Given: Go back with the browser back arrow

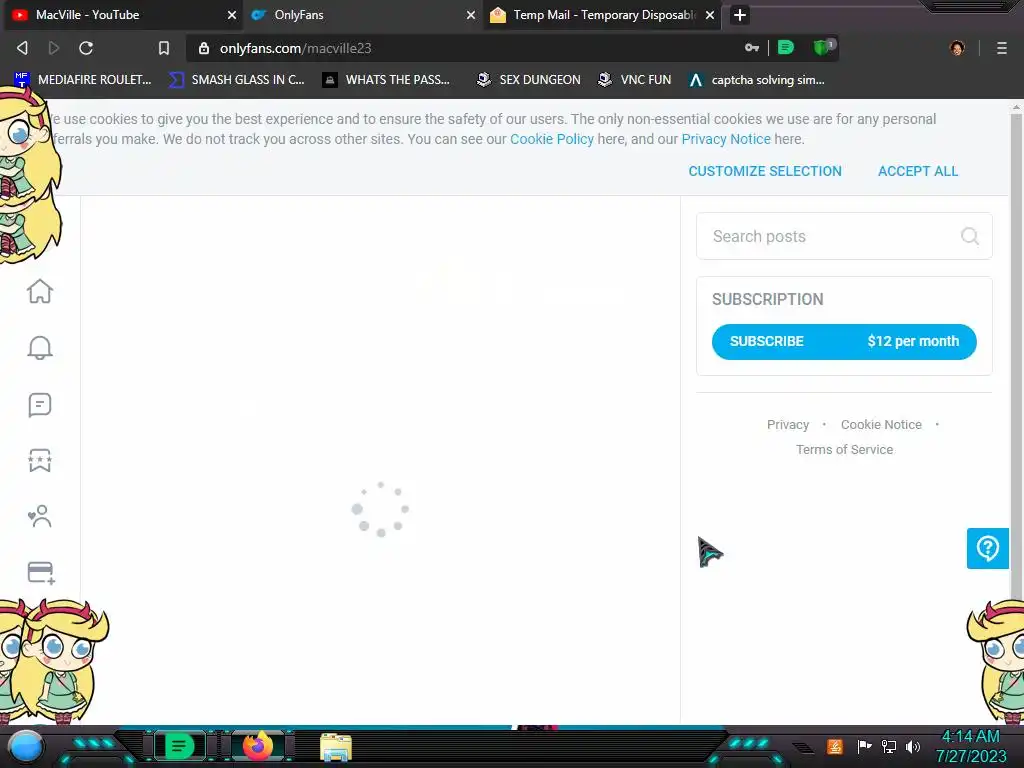Looking at the screenshot, I should [x=22, y=48].
